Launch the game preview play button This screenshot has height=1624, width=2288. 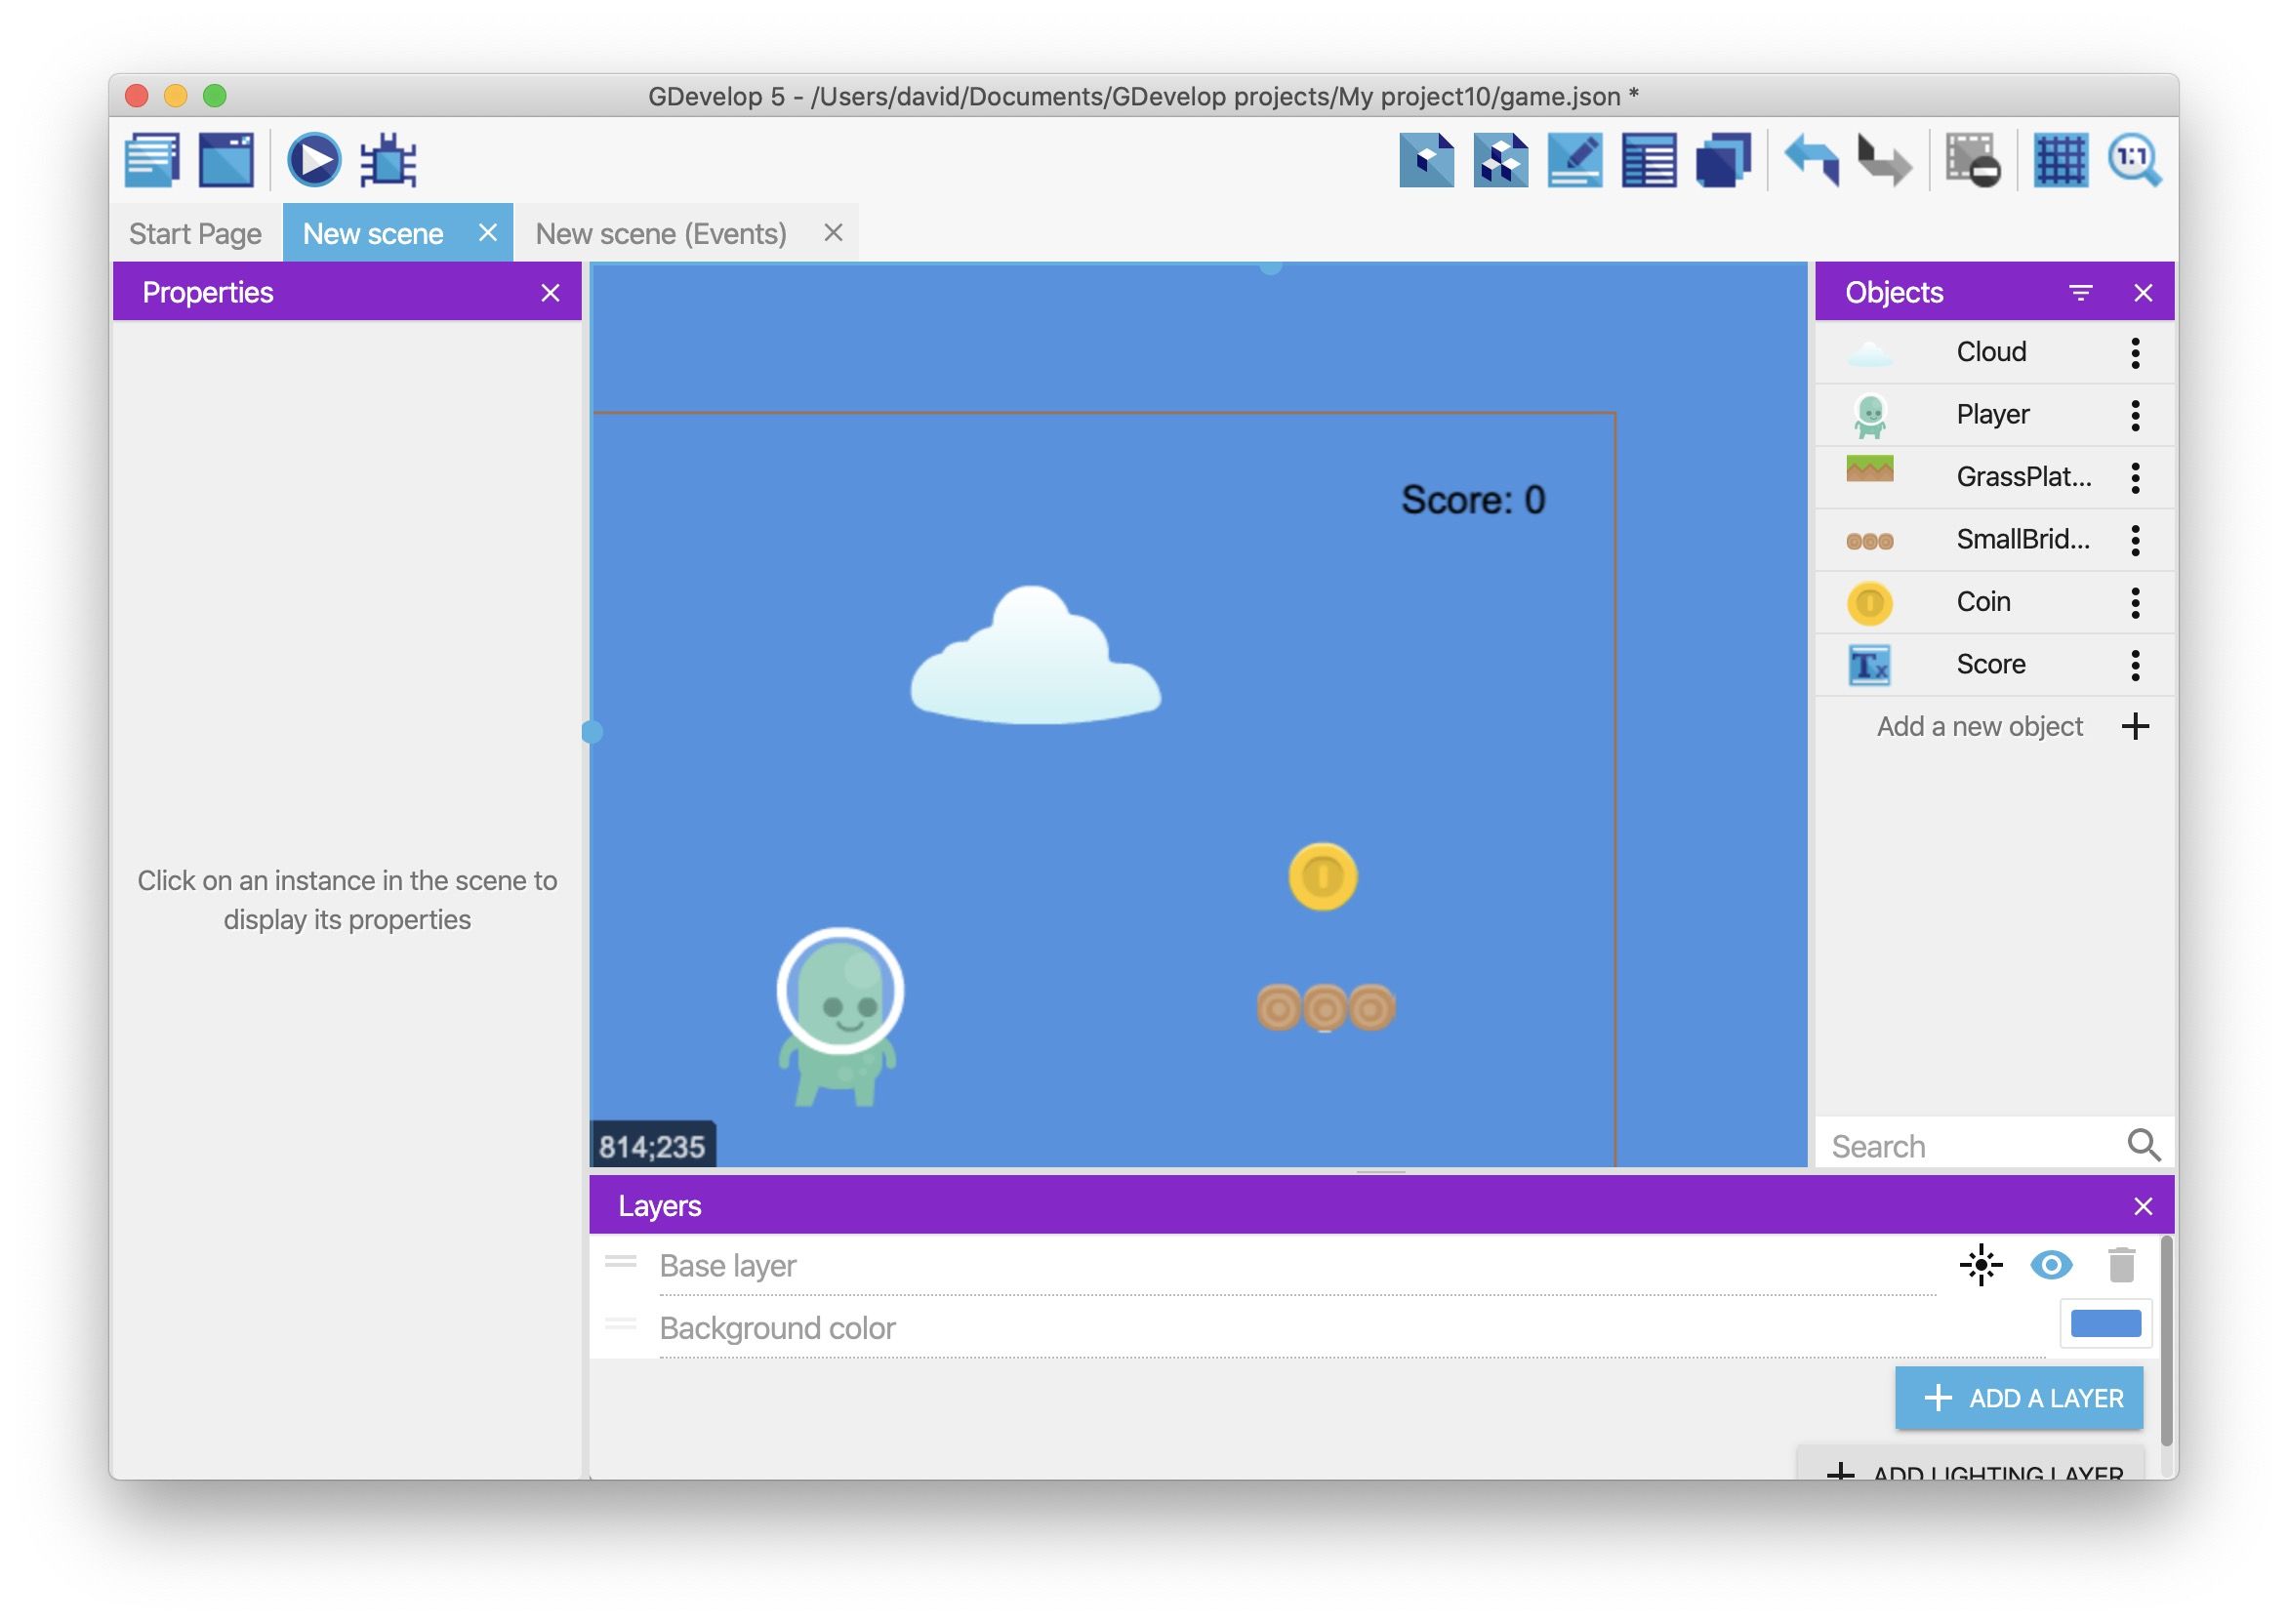pyautogui.click(x=314, y=160)
